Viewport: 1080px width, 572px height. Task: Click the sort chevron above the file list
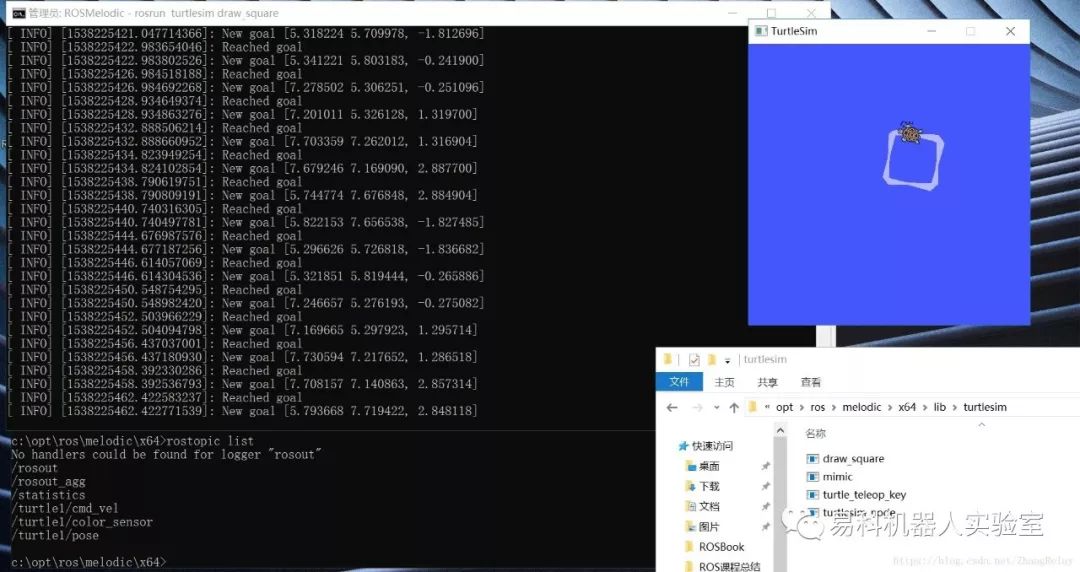click(982, 425)
